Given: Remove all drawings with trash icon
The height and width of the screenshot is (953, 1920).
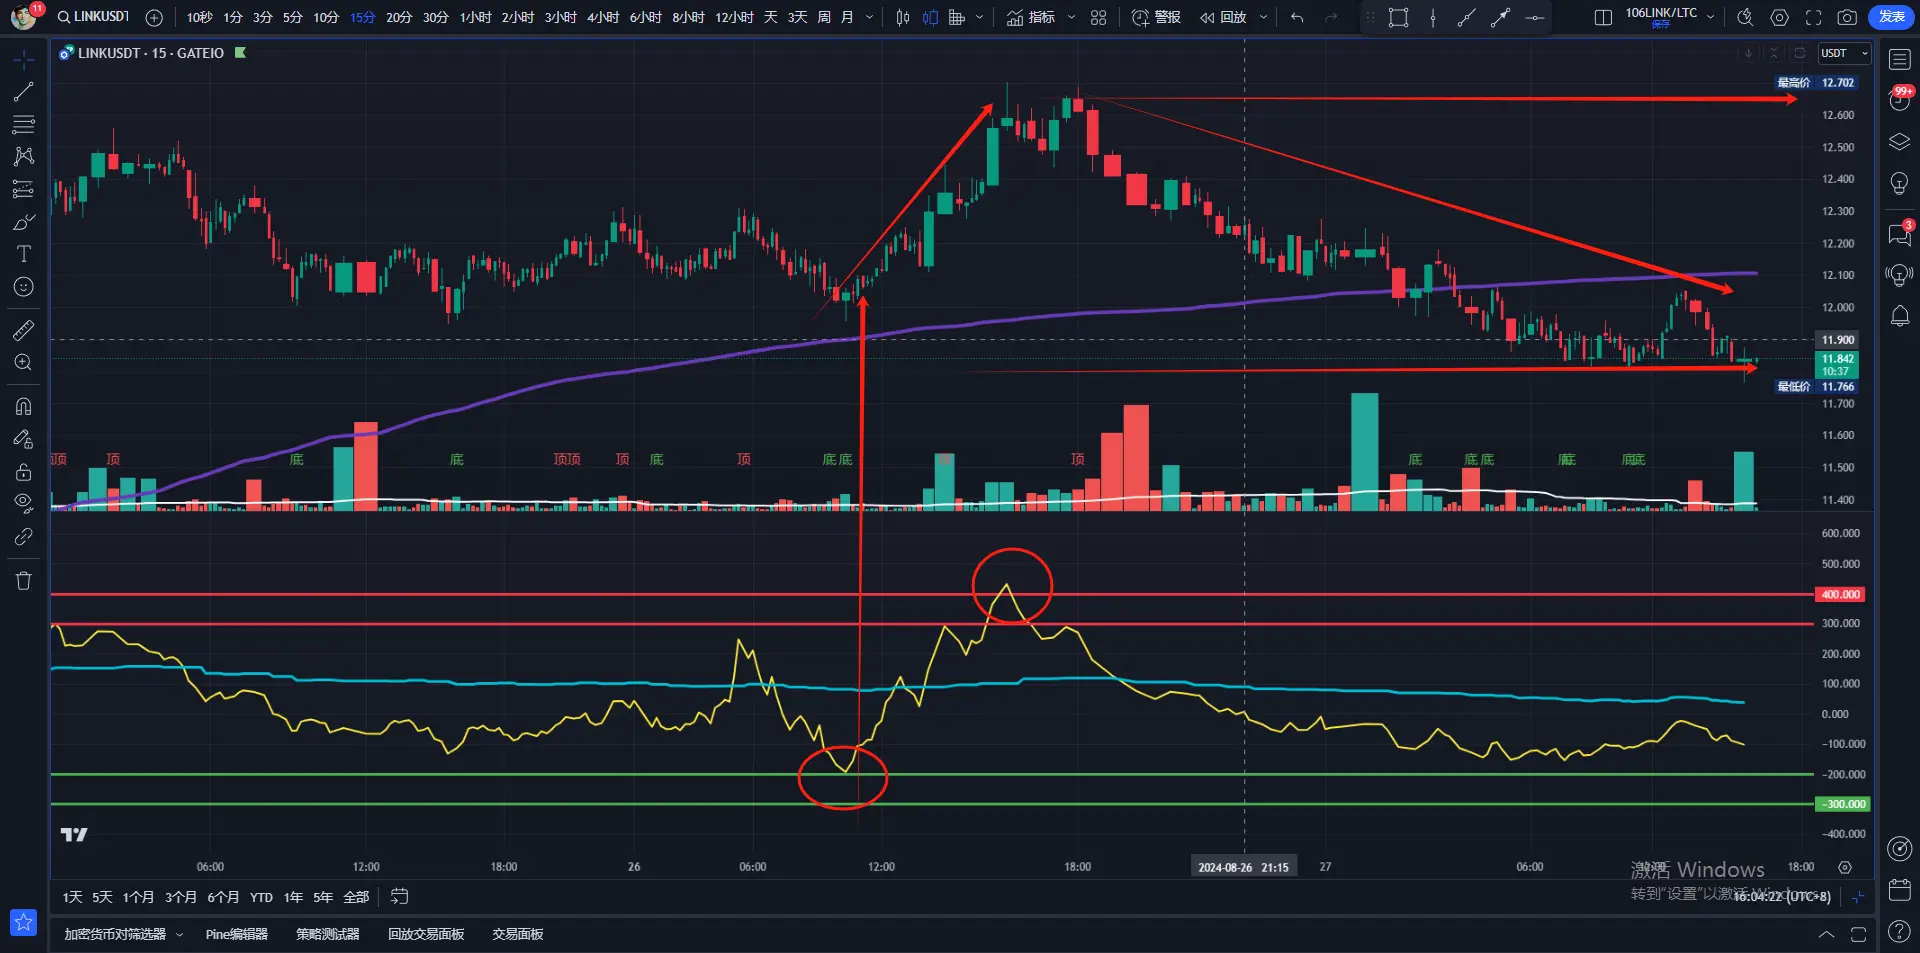Looking at the screenshot, I should tap(23, 580).
